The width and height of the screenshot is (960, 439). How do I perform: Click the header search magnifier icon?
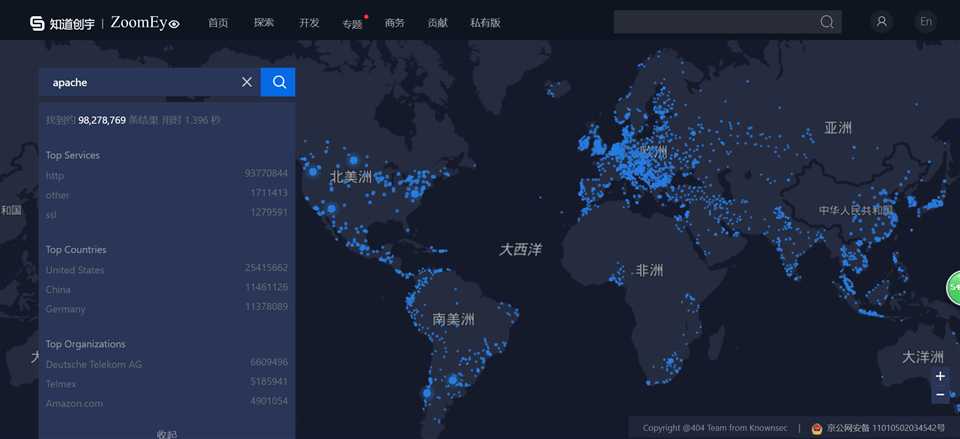(x=827, y=22)
